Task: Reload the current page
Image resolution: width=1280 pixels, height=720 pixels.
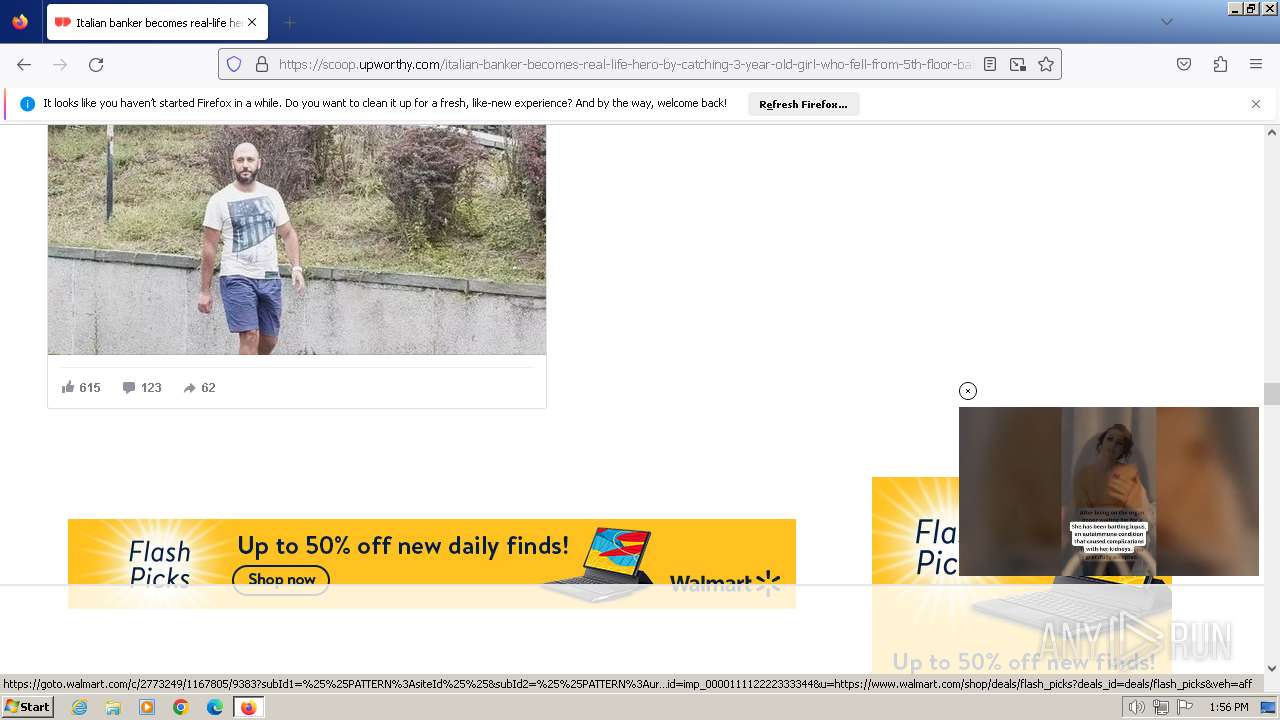Action: [96, 64]
